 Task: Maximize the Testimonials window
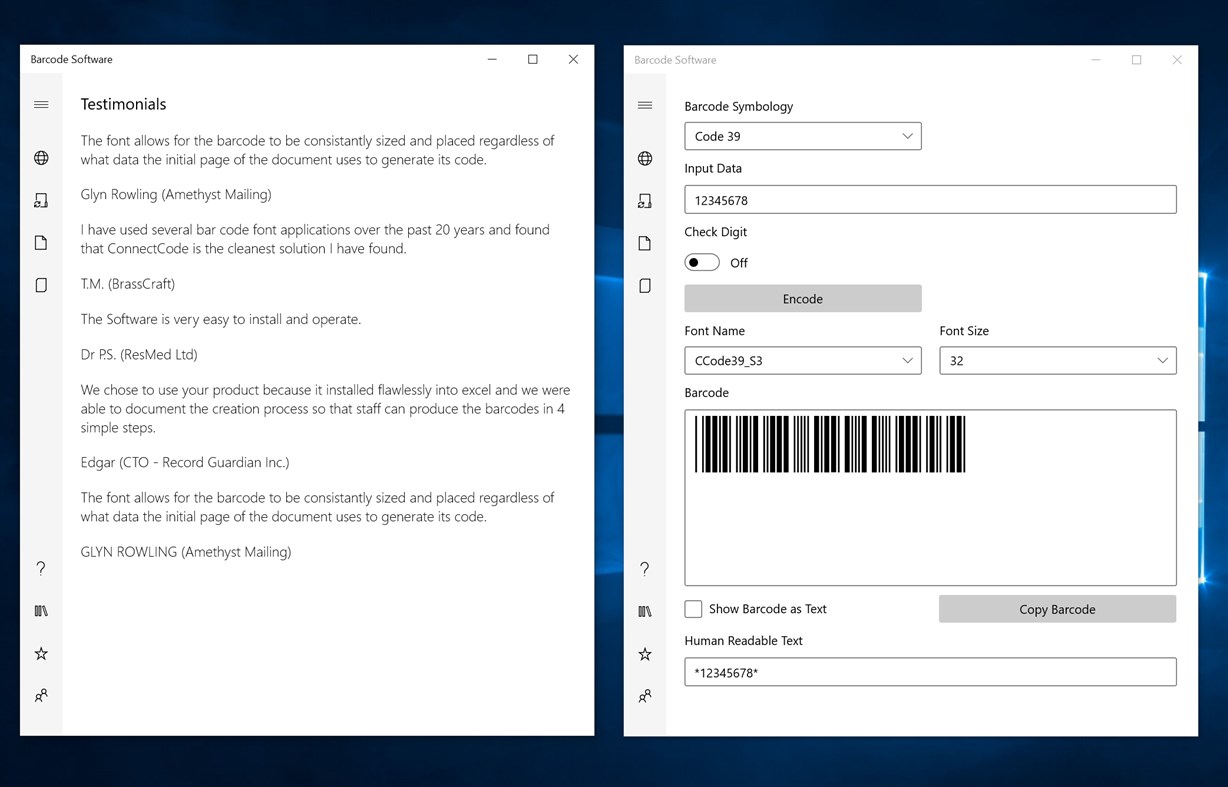[533, 59]
